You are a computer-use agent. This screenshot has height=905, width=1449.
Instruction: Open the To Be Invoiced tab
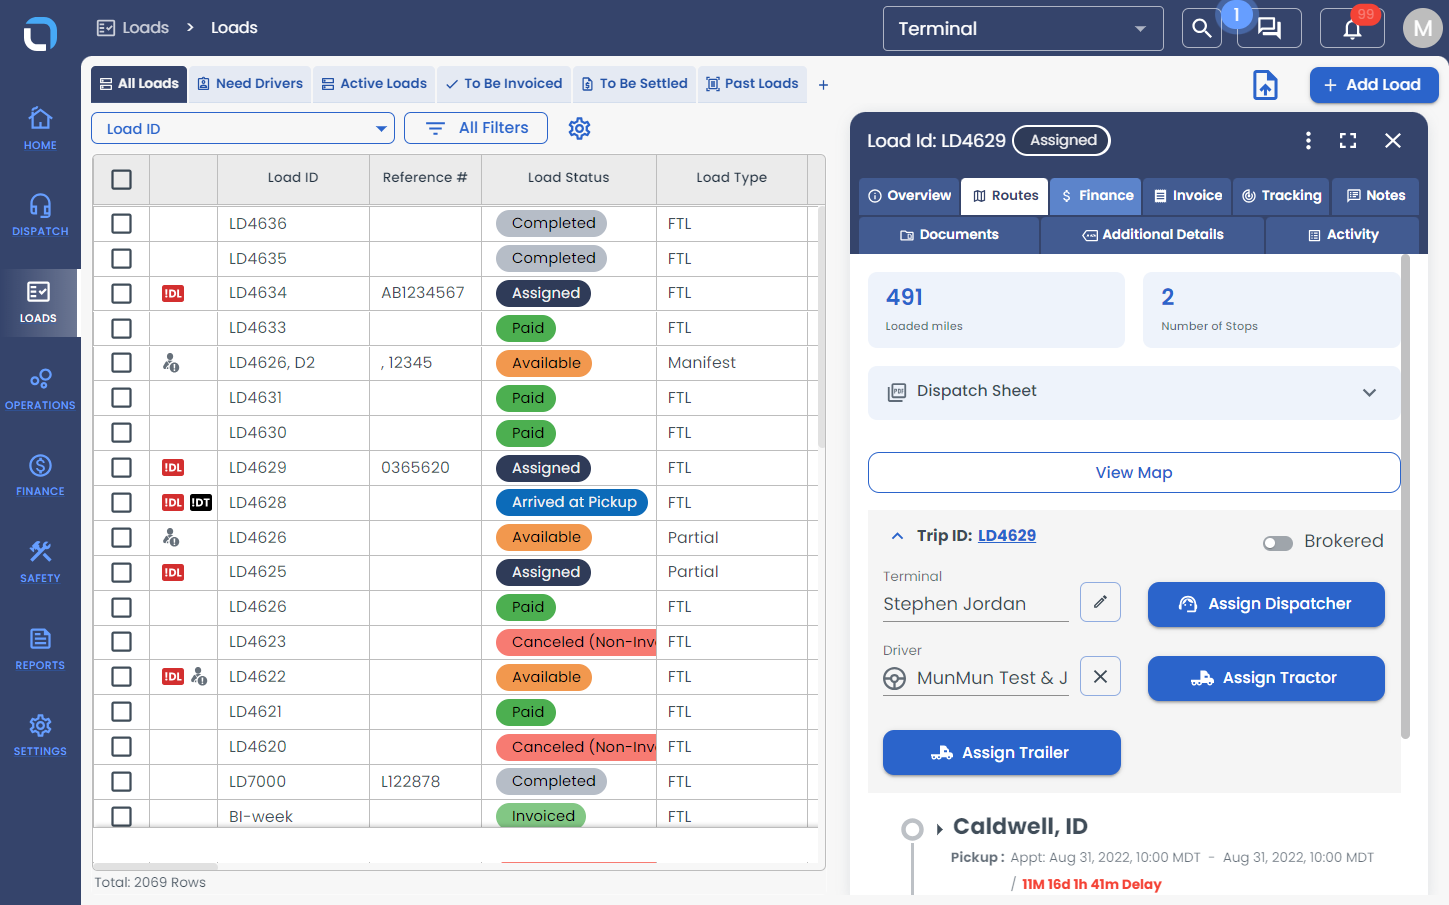(504, 84)
